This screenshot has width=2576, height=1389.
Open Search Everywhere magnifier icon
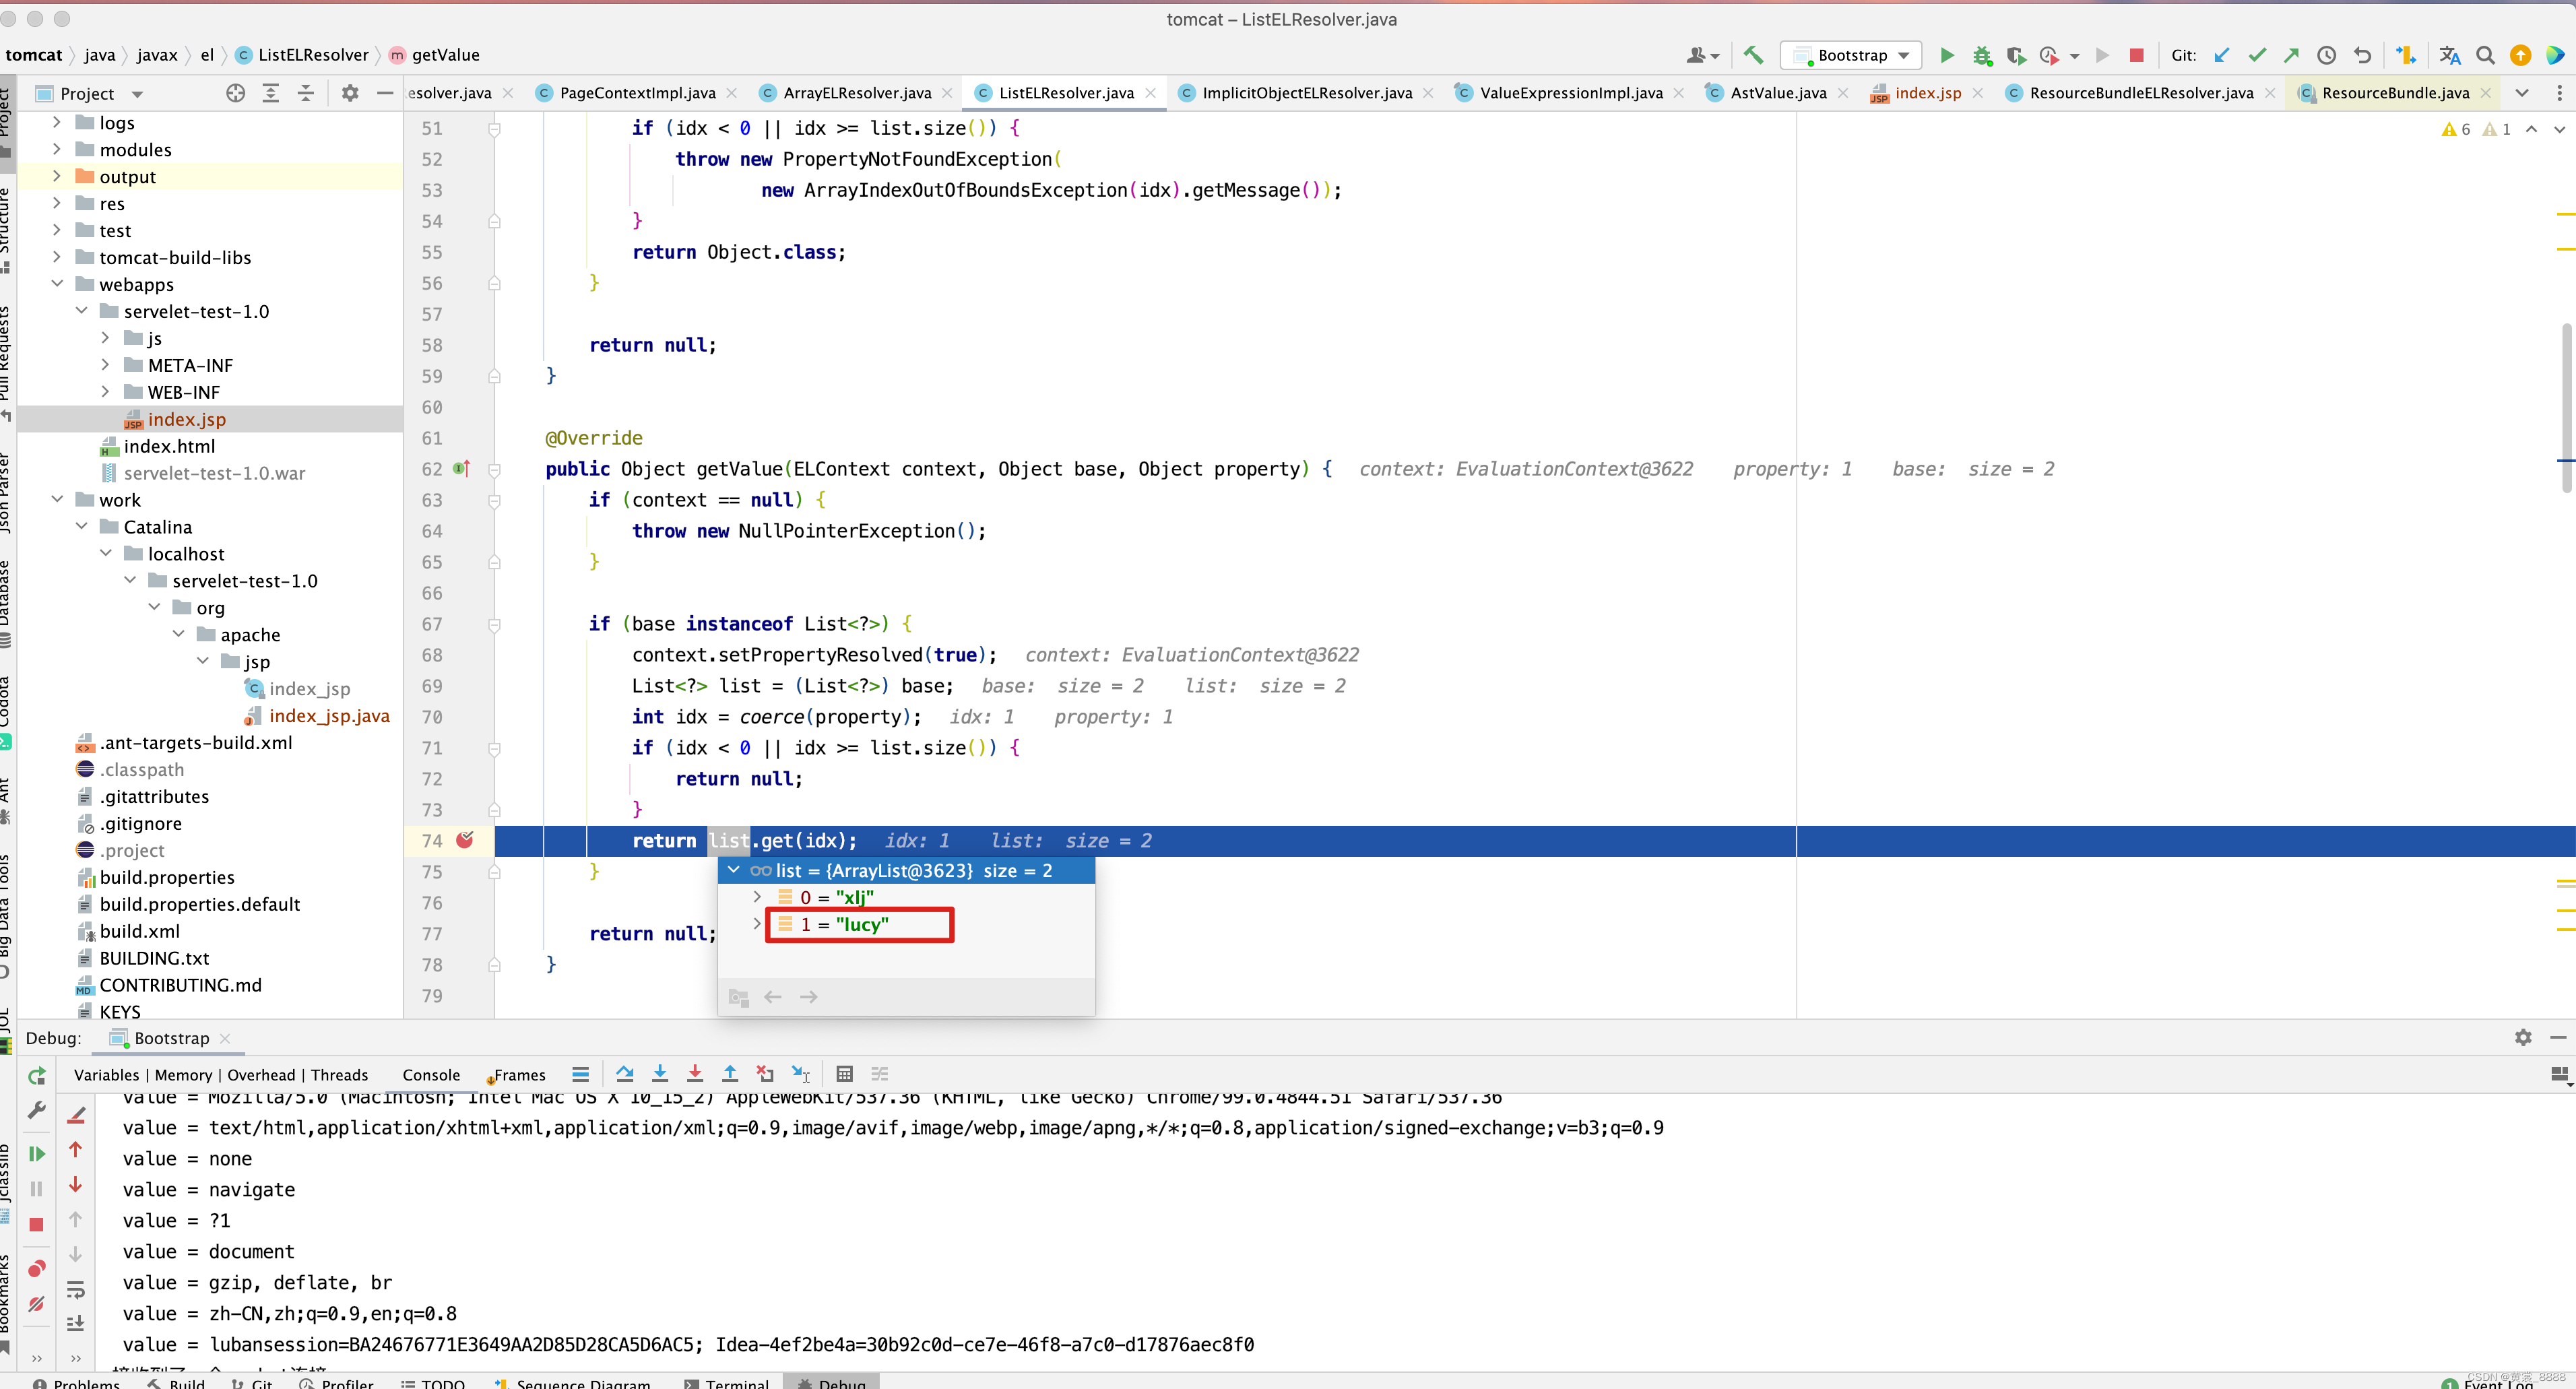click(x=2485, y=55)
